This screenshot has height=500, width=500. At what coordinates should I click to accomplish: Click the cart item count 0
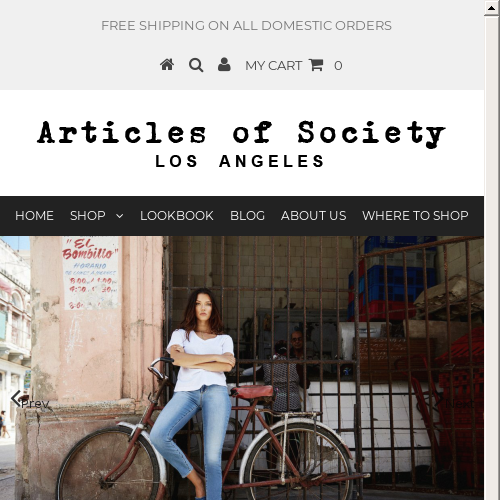338,66
